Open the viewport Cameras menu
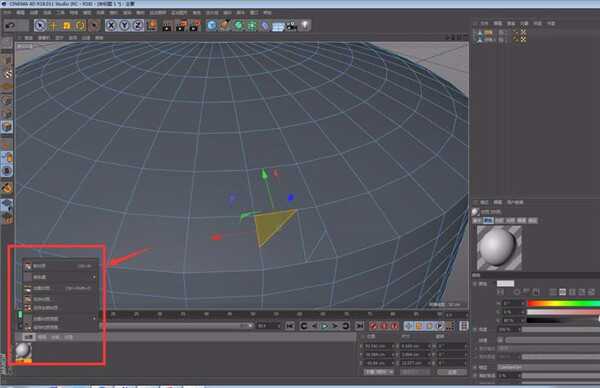This screenshot has height=388, width=600. click(44, 38)
